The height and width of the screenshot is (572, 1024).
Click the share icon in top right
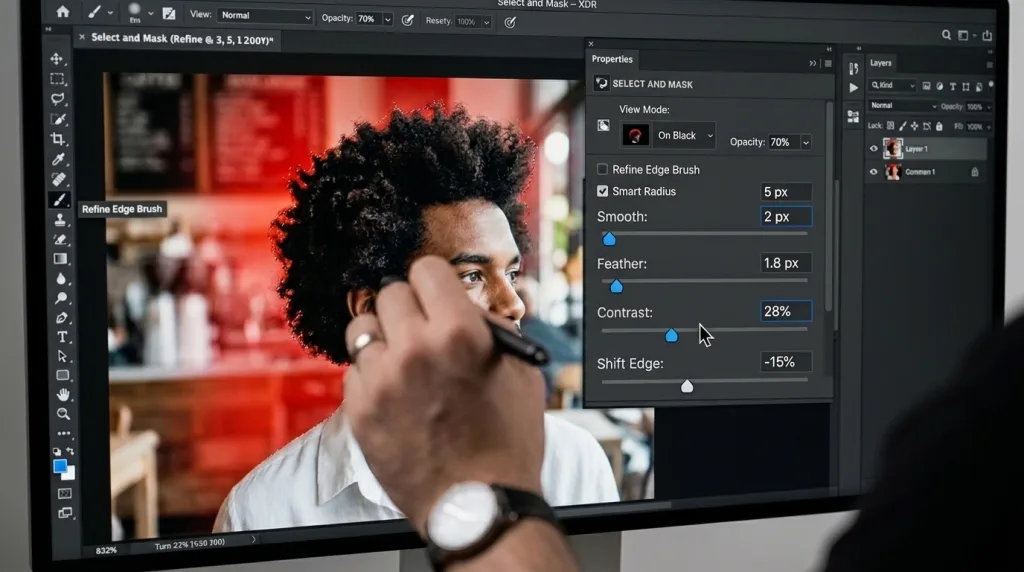point(987,35)
